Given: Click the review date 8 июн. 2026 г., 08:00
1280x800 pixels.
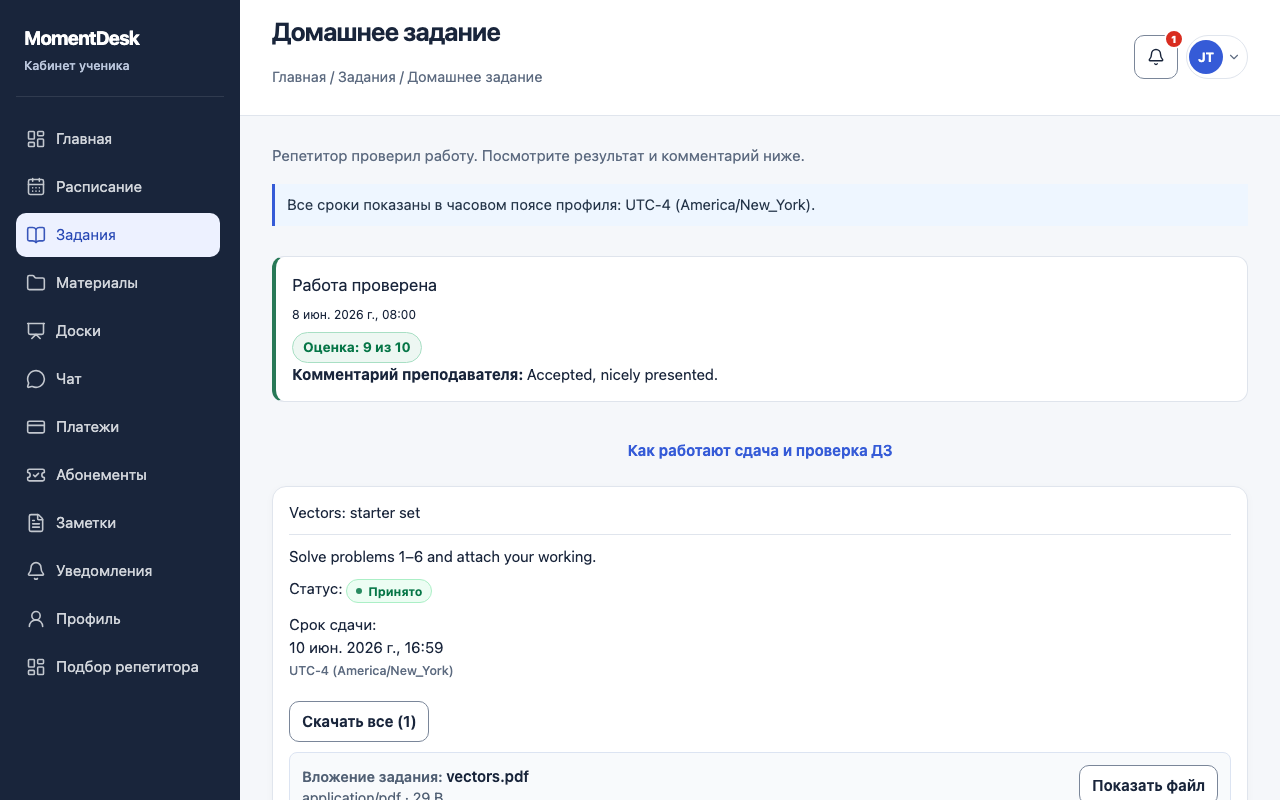Looking at the screenshot, I should click(x=354, y=315).
